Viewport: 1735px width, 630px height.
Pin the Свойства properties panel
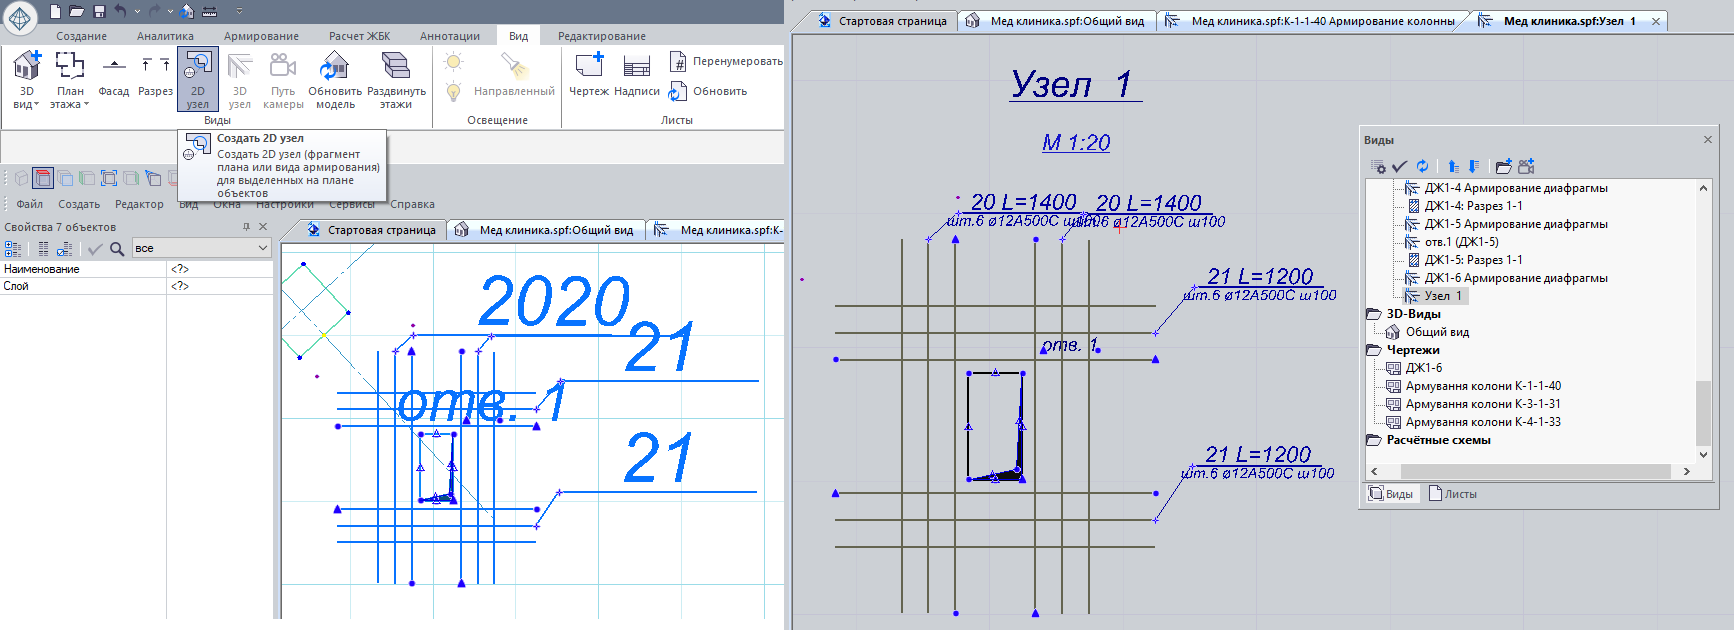pos(247,227)
